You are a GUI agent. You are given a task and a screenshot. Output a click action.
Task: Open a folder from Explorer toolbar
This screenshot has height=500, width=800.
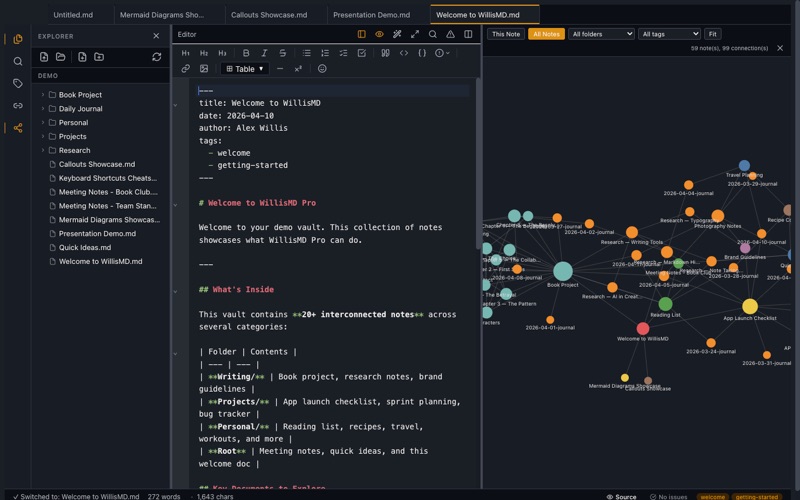click(x=61, y=57)
